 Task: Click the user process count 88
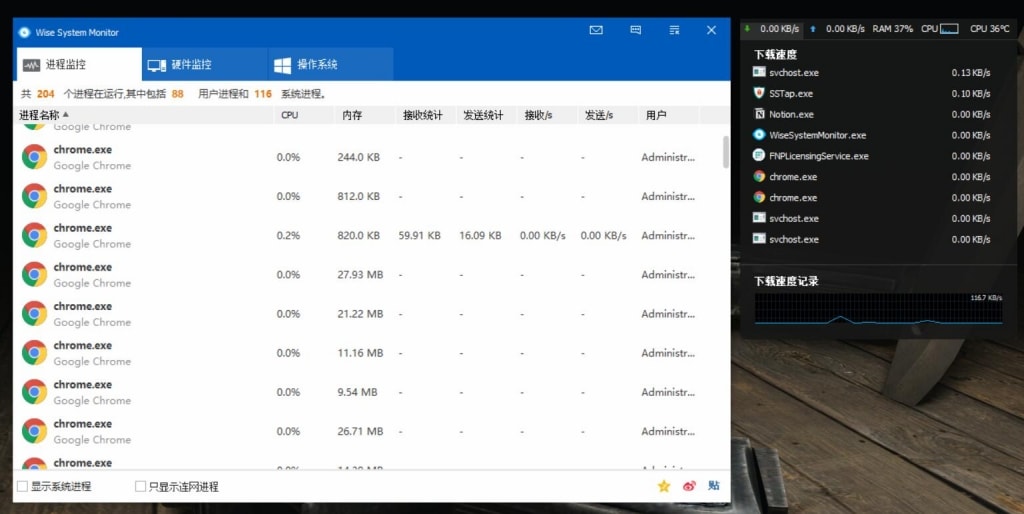178,94
